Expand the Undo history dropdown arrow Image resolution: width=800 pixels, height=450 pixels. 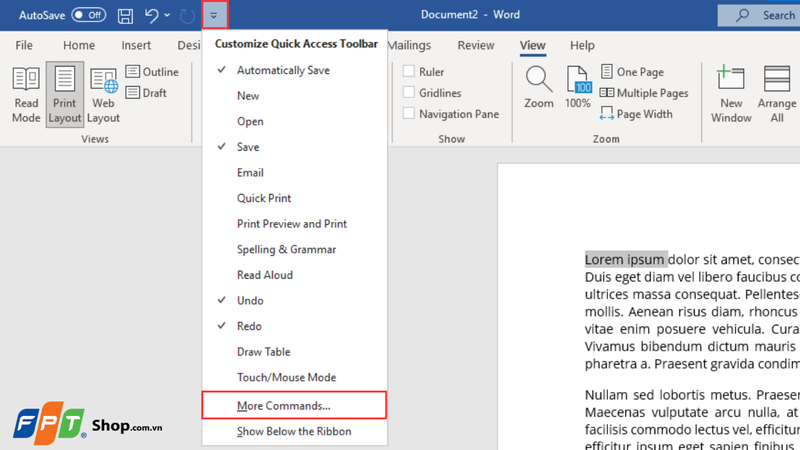tap(167, 15)
